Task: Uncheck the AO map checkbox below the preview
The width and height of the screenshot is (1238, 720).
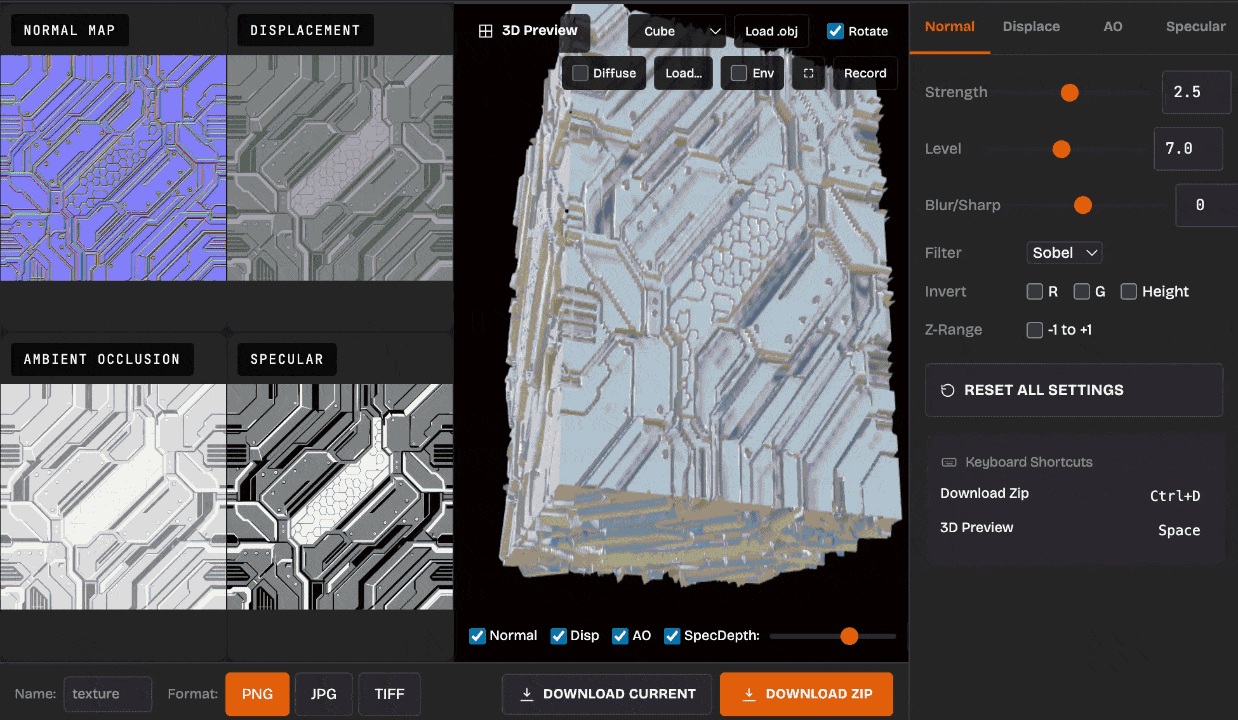Action: tap(620, 636)
